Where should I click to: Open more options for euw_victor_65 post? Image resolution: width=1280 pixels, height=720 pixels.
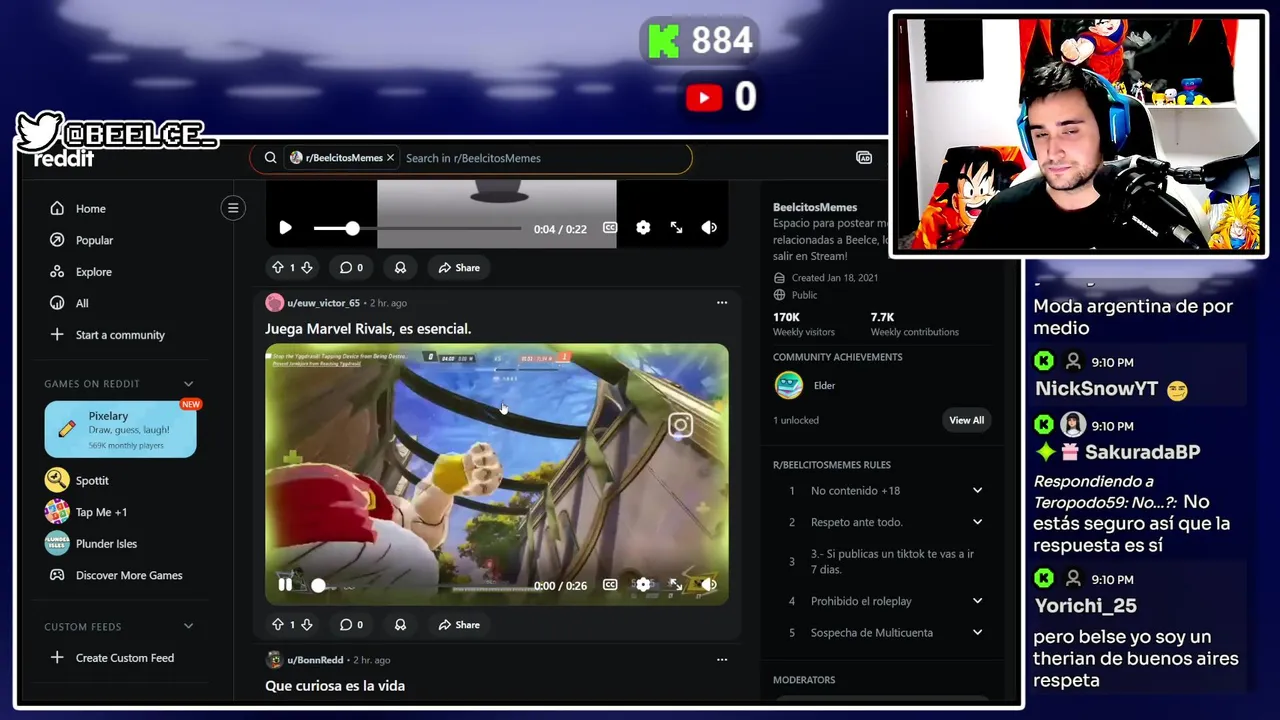pyautogui.click(x=722, y=303)
